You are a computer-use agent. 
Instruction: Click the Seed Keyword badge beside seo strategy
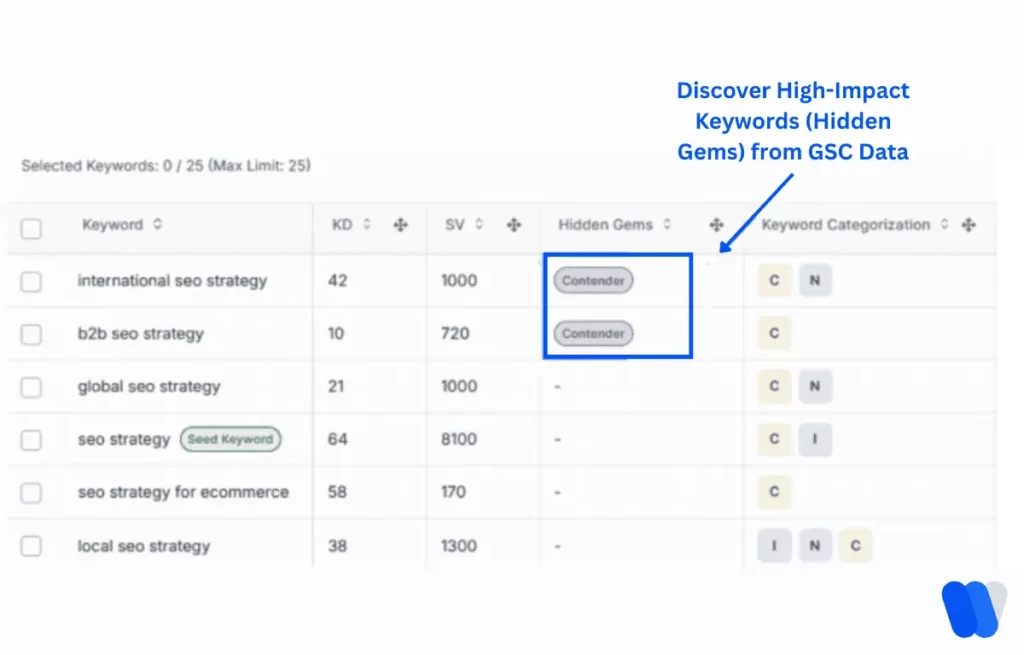(230, 439)
